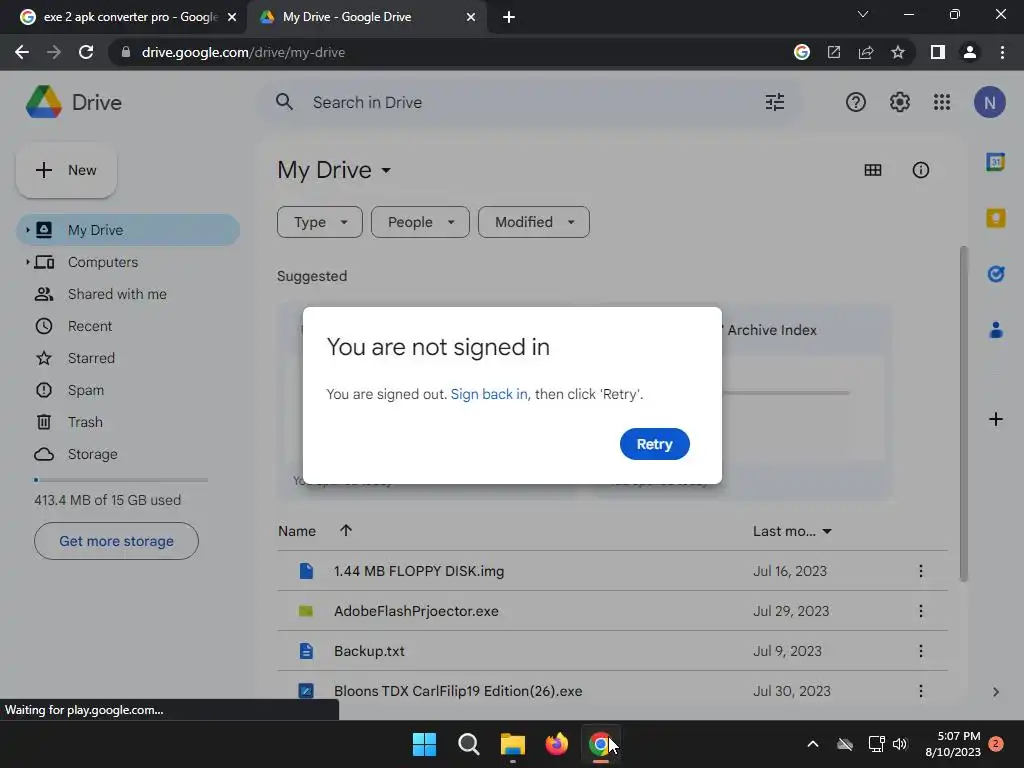Select Bloons TDX CarlFilip19 Edition(26).exe

tap(613, 691)
